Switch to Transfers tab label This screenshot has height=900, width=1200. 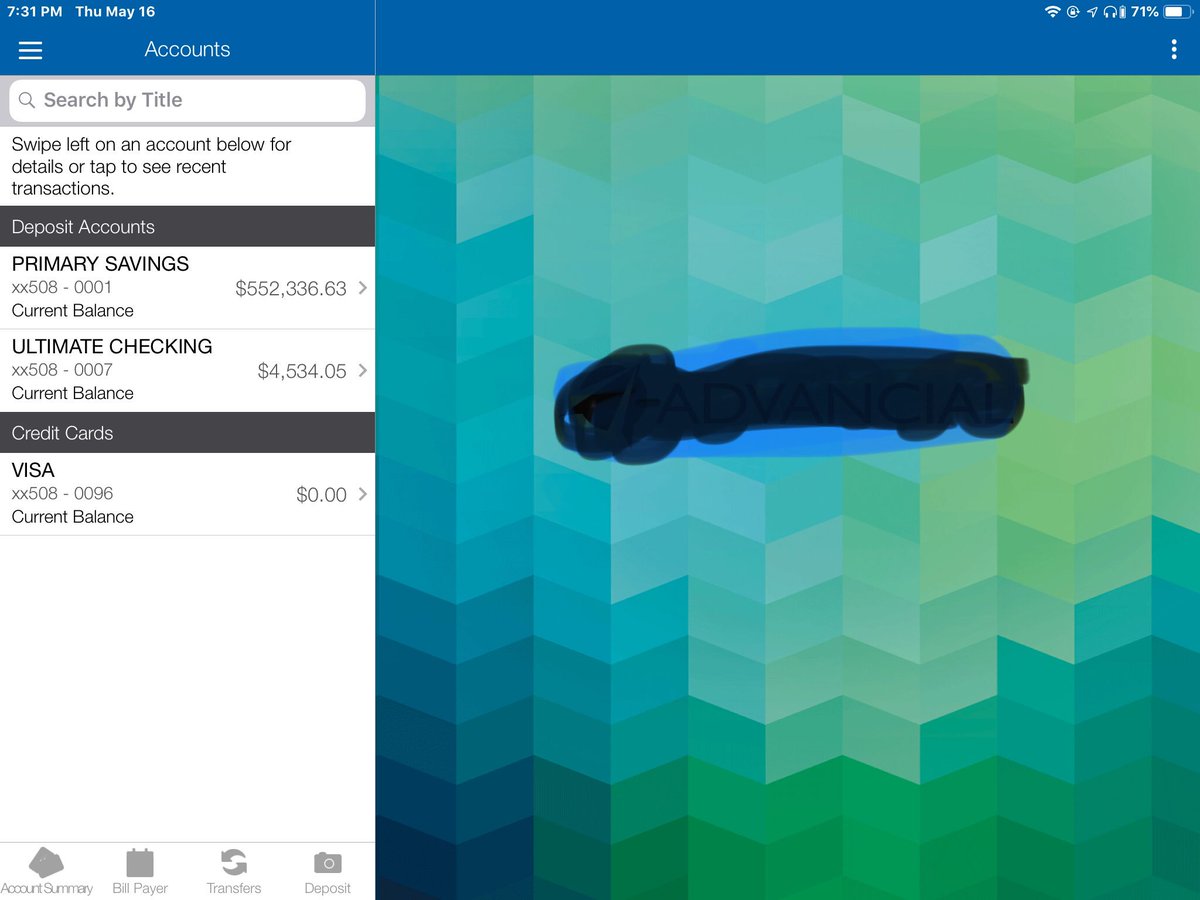click(234, 888)
